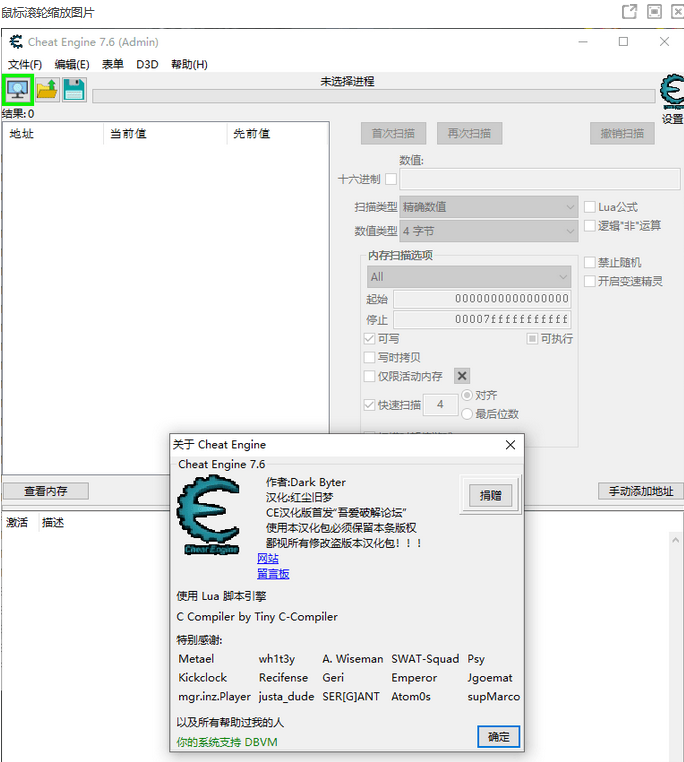Click the Cheat Engine title bar icon

click(x=16, y=42)
